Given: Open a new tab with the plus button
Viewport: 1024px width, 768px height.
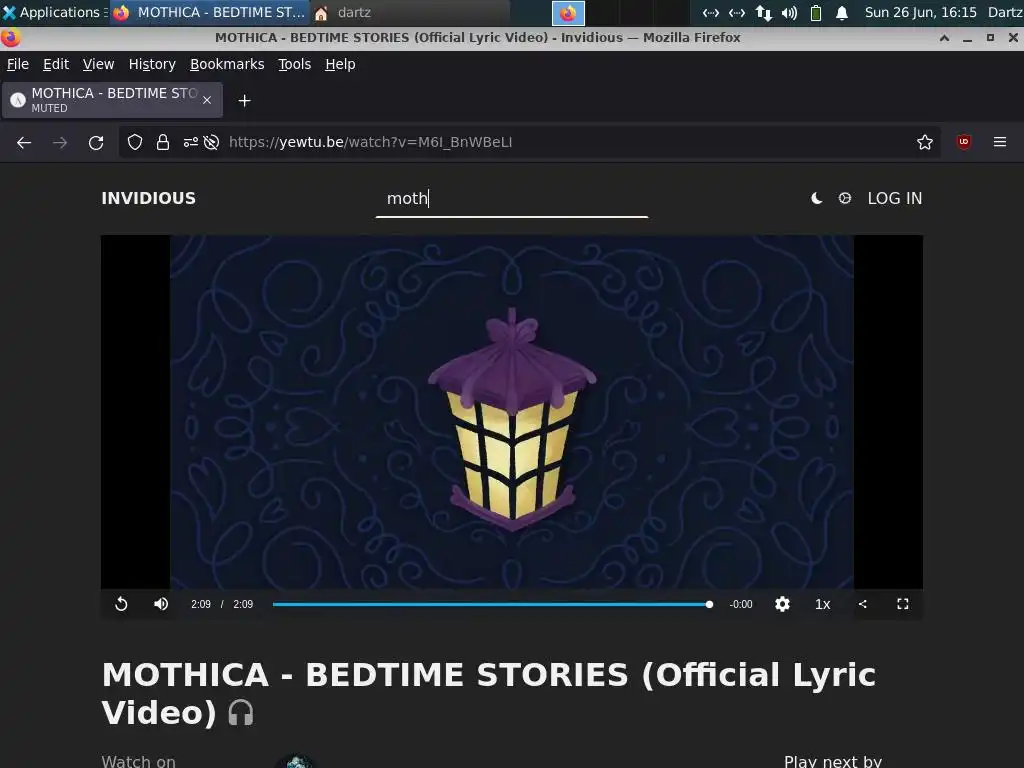Looking at the screenshot, I should [x=244, y=101].
